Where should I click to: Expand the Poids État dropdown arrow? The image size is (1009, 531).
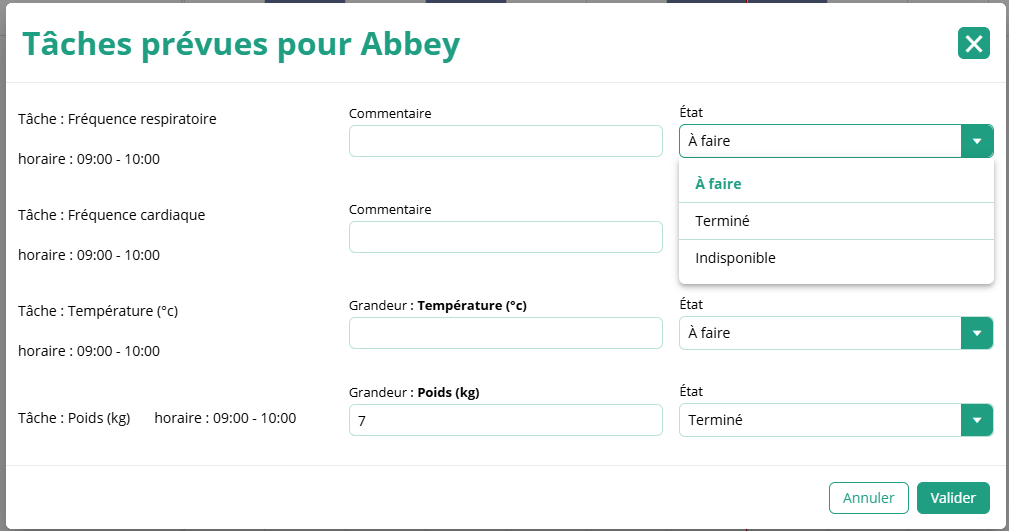[977, 420]
